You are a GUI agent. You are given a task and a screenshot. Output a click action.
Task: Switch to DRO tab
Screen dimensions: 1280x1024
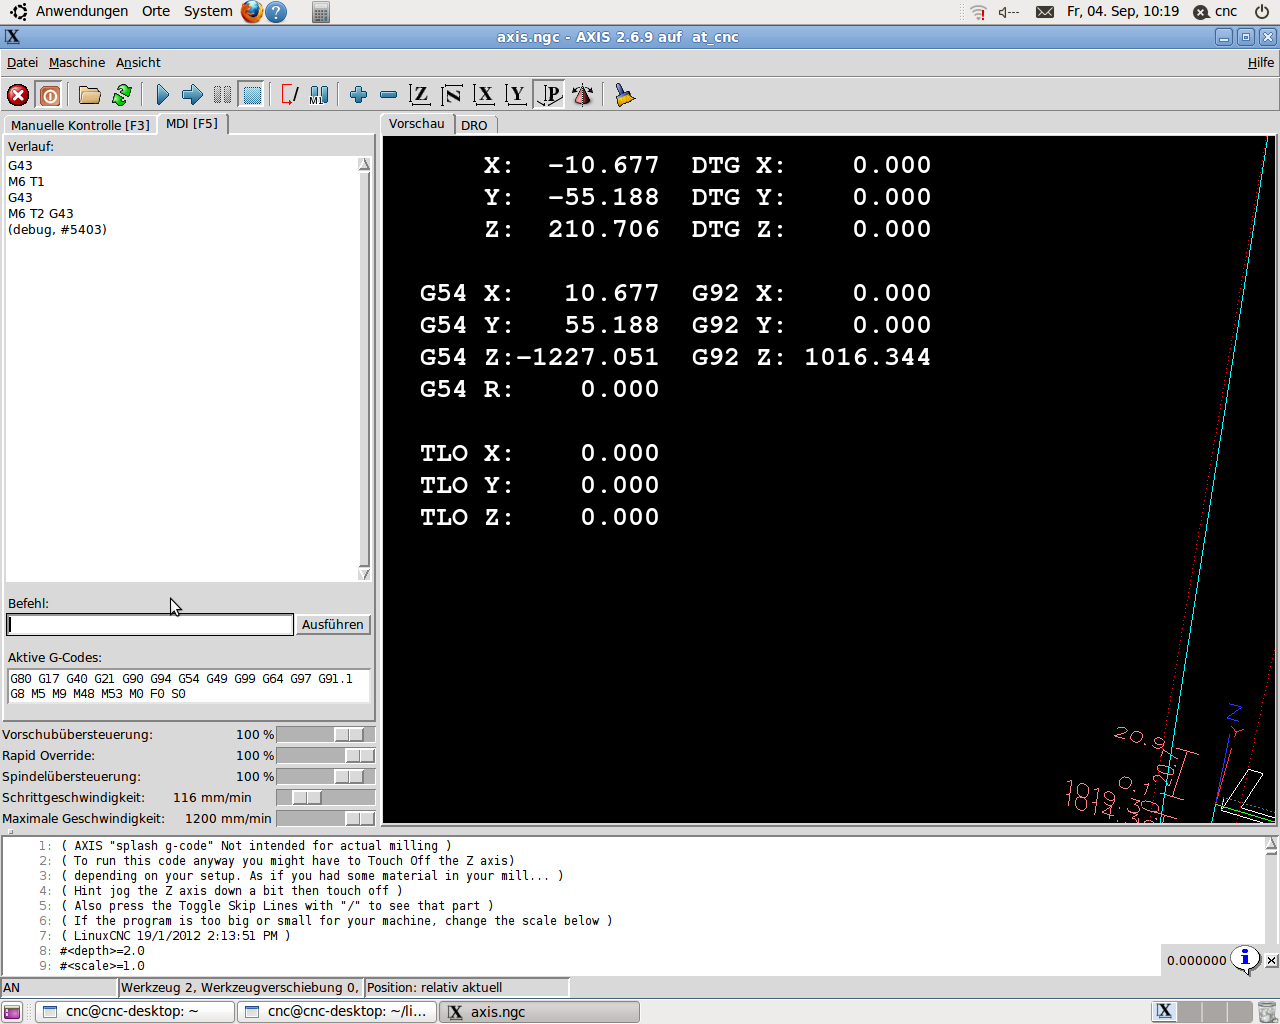[474, 125]
